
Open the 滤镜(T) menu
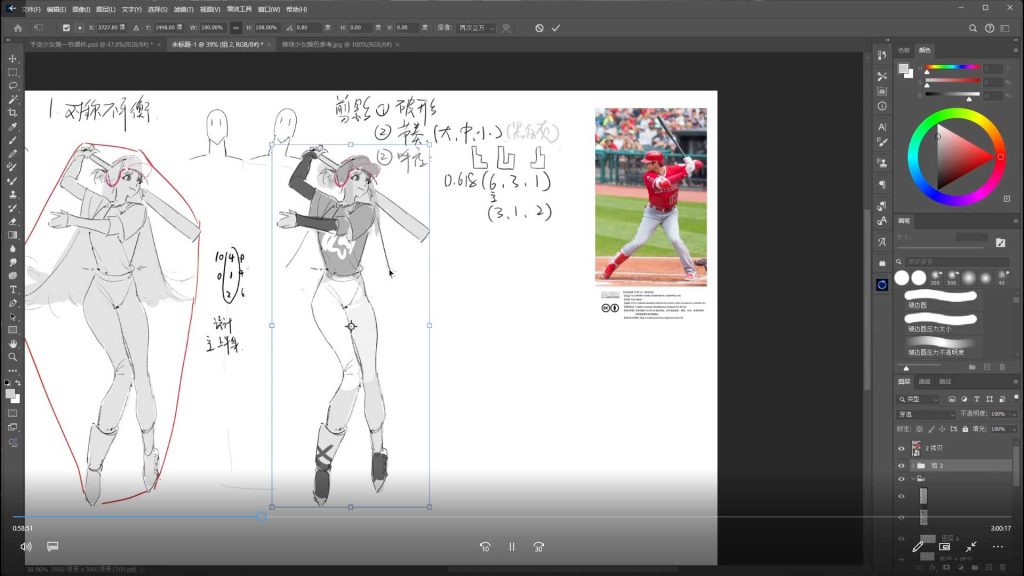(x=184, y=9)
